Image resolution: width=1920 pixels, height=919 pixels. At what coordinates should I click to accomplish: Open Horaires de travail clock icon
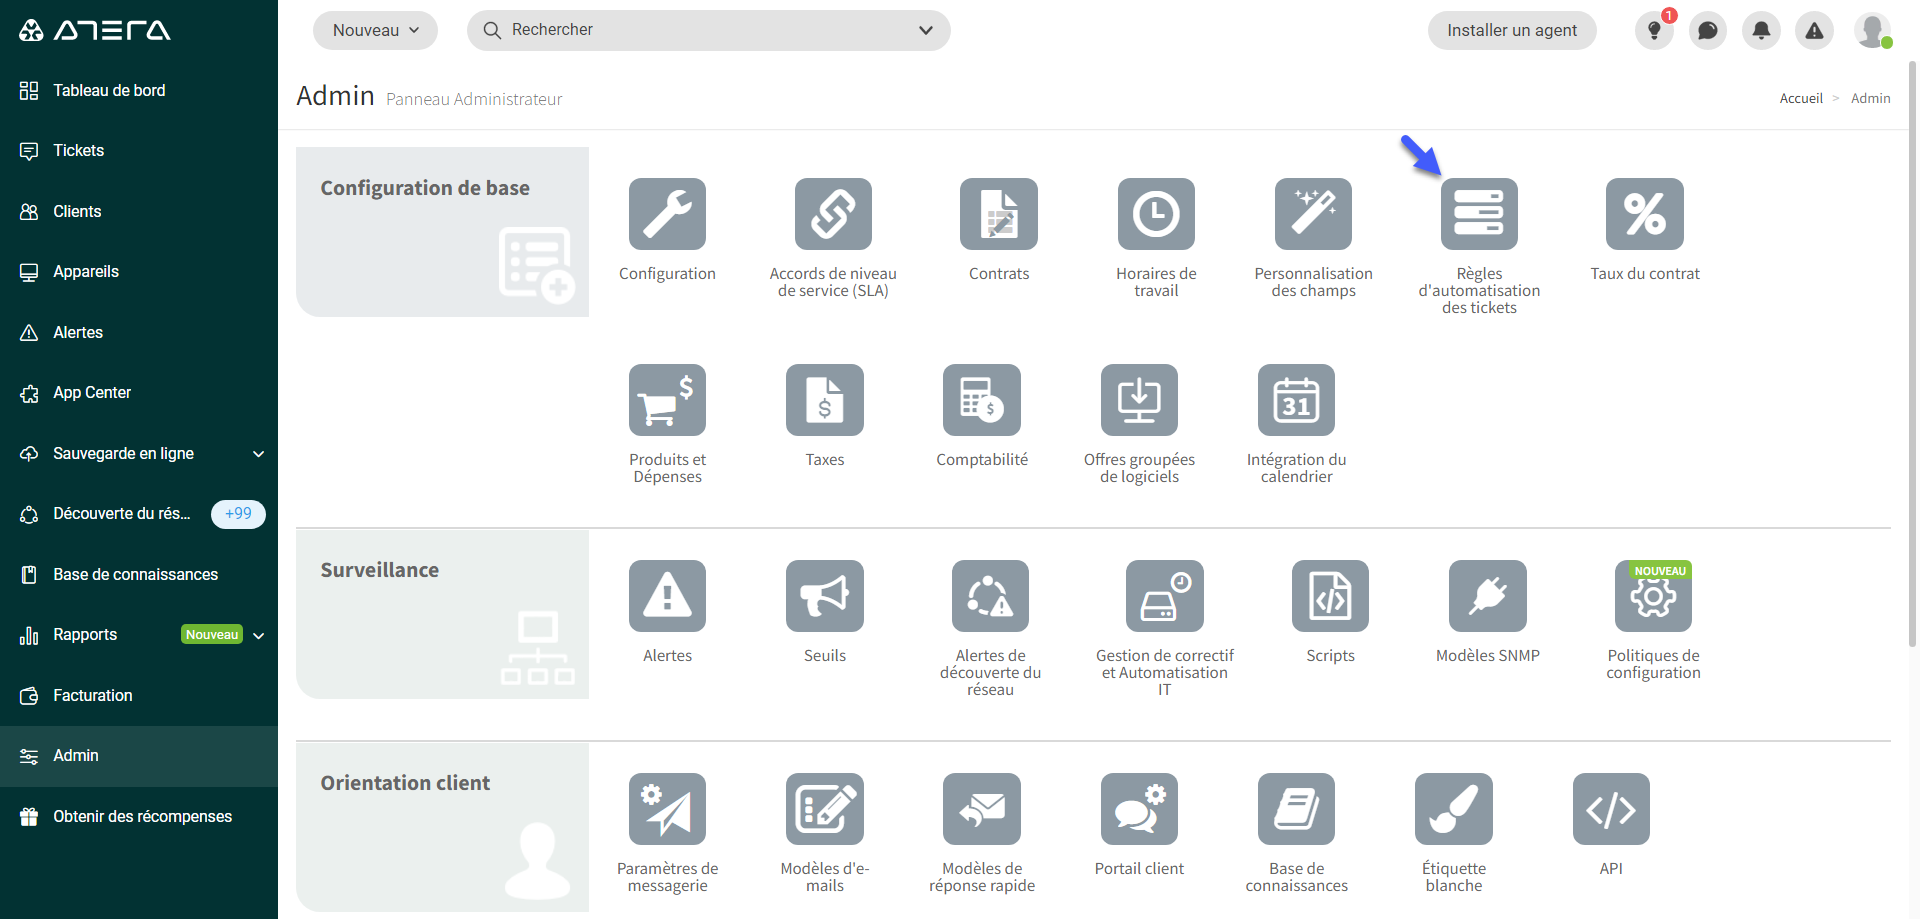coord(1156,214)
